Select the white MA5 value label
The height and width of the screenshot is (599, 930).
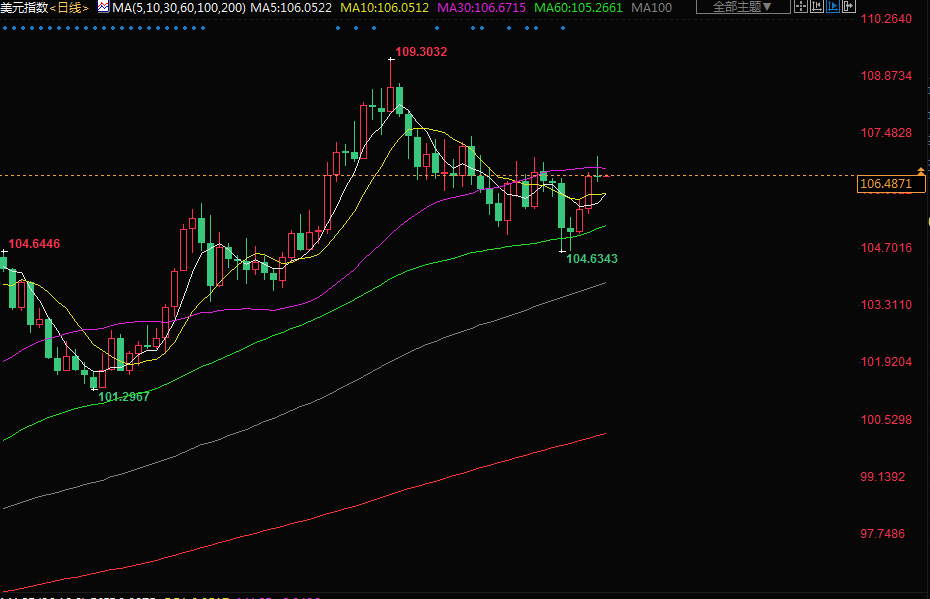pos(291,7)
